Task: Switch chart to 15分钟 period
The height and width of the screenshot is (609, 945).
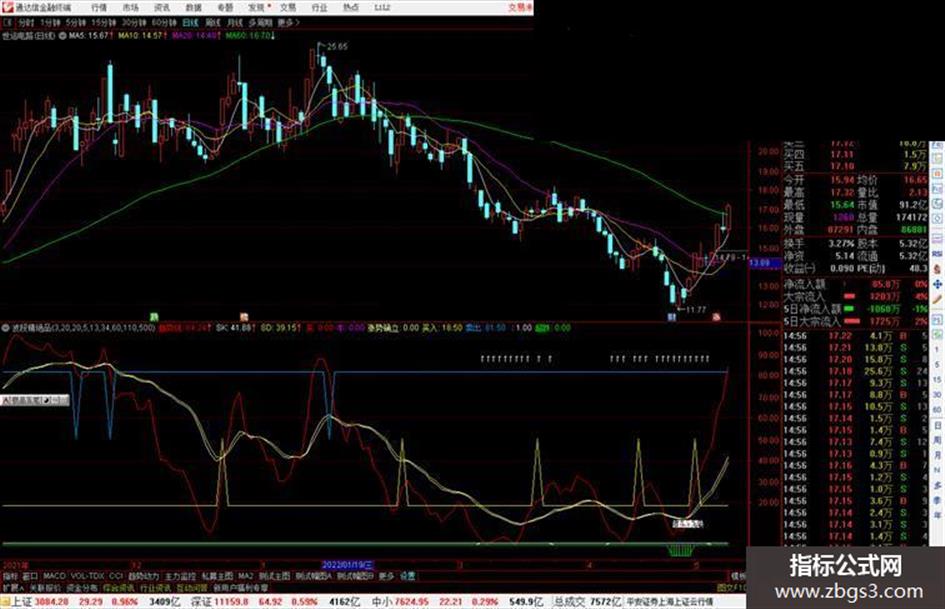Action: tap(103, 22)
